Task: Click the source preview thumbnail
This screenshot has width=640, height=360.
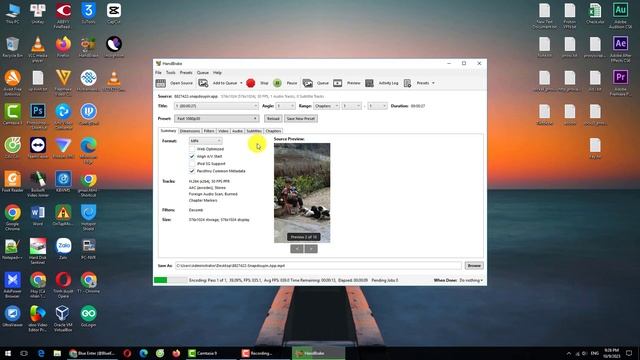Action: click(x=302, y=193)
